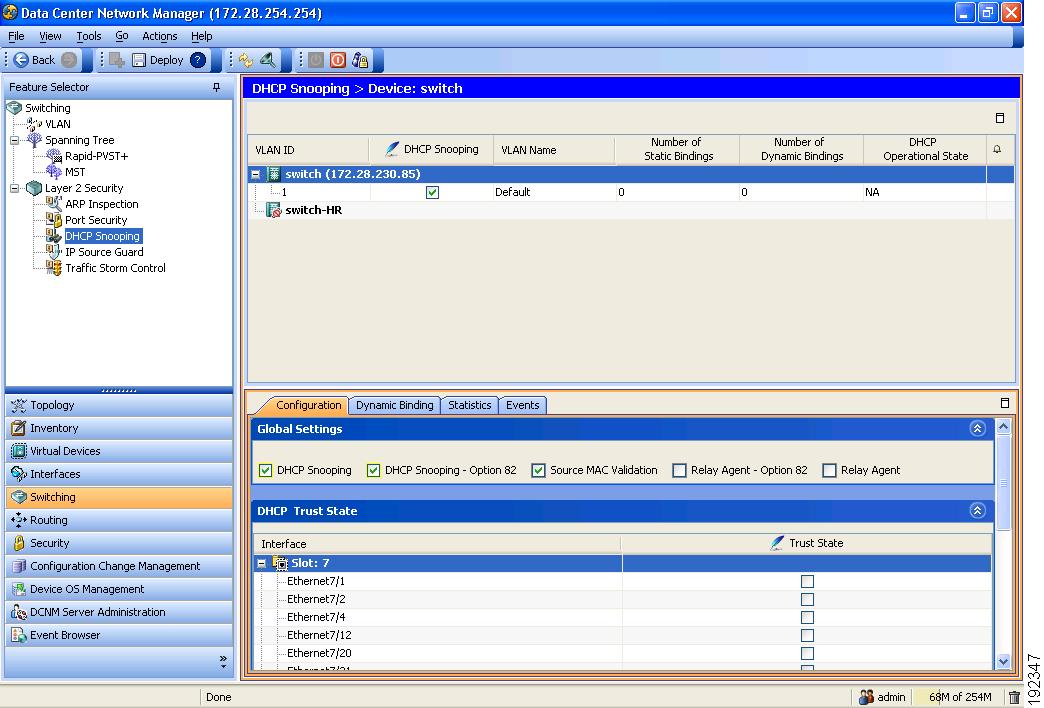The image size is (1044, 708).
Task: Enable Relay Agent - Option 82 checkbox
Action: pos(680,470)
